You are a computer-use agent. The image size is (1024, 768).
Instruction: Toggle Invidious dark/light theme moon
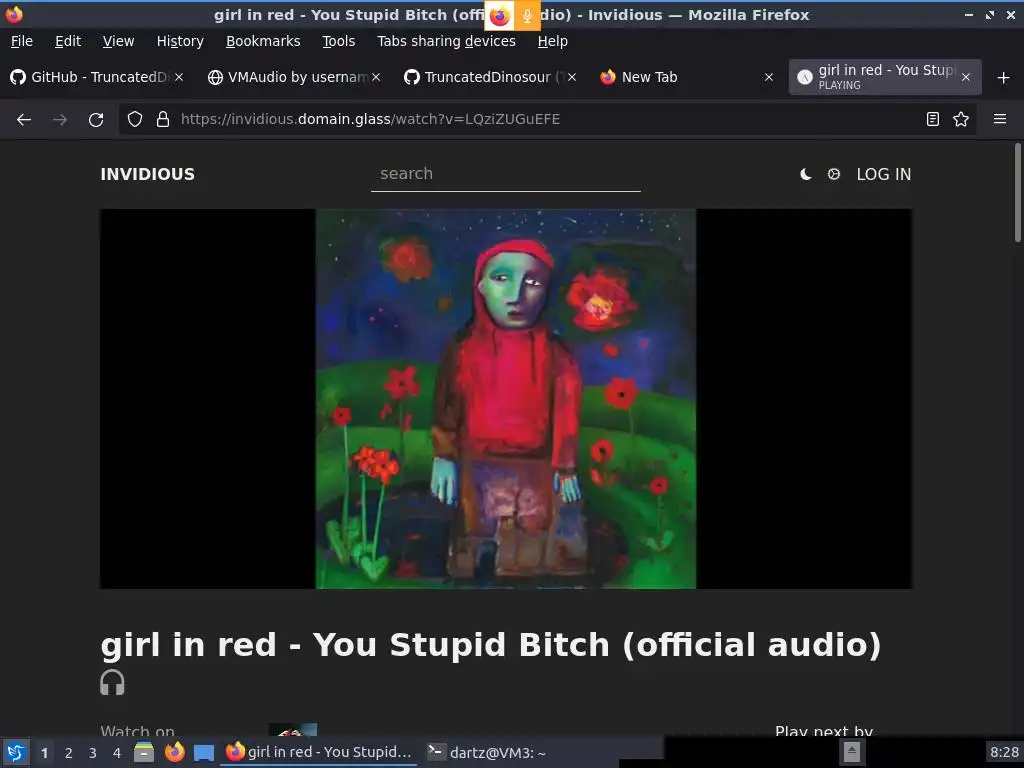click(806, 174)
